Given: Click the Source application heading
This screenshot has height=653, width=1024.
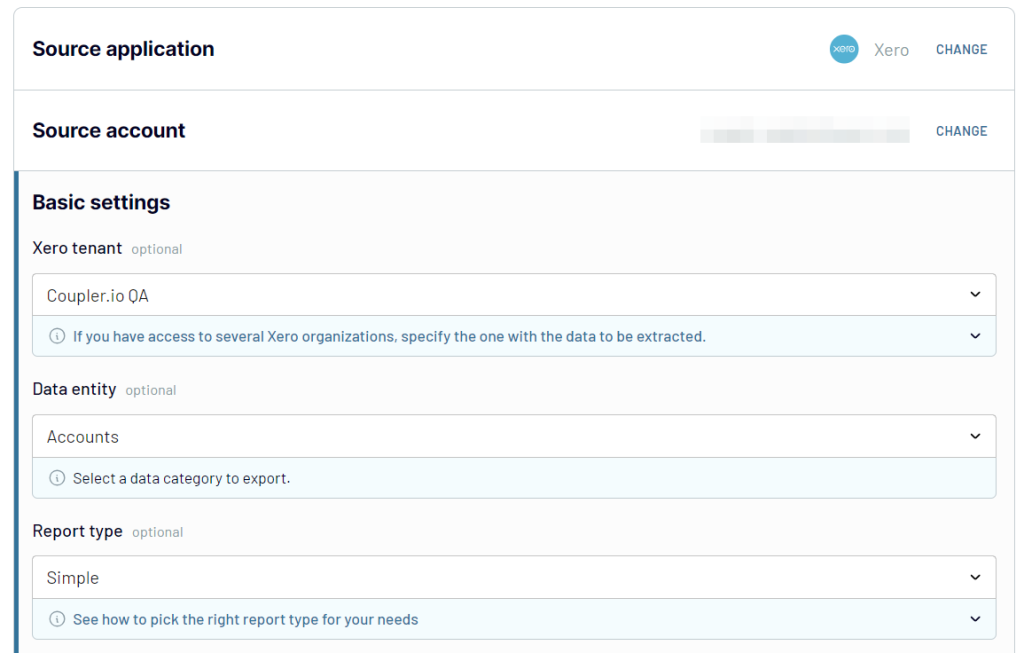Looking at the screenshot, I should [x=123, y=49].
